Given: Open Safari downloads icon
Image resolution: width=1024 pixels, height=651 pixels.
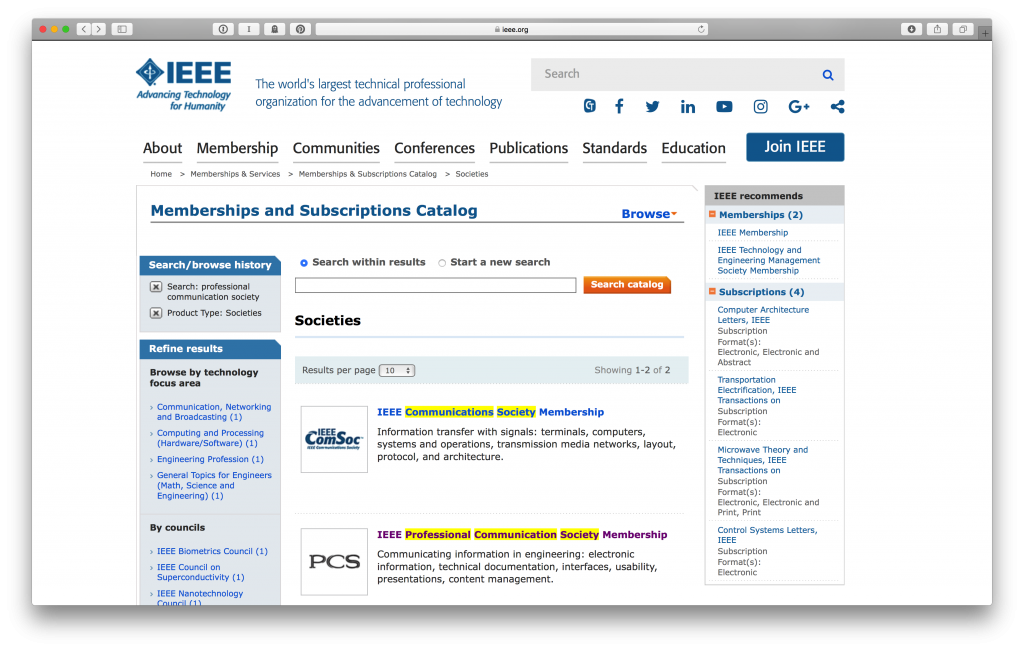Looking at the screenshot, I should tap(912, 29).
